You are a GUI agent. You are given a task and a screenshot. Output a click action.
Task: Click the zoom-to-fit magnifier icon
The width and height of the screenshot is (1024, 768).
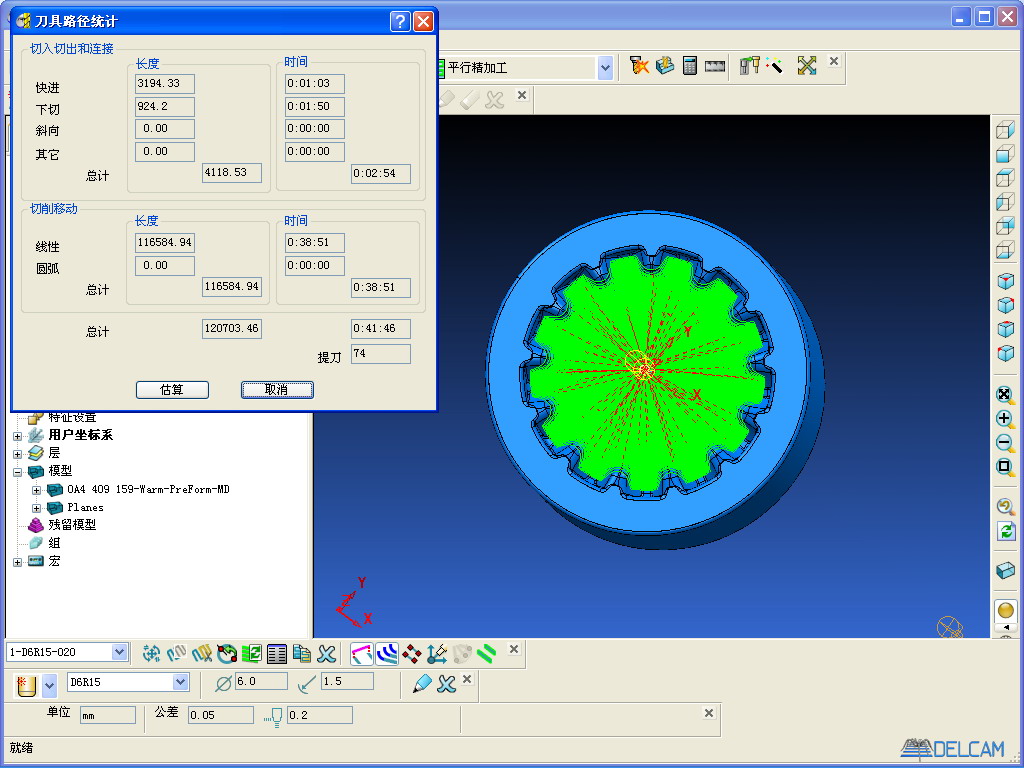tap(1005, 394)
